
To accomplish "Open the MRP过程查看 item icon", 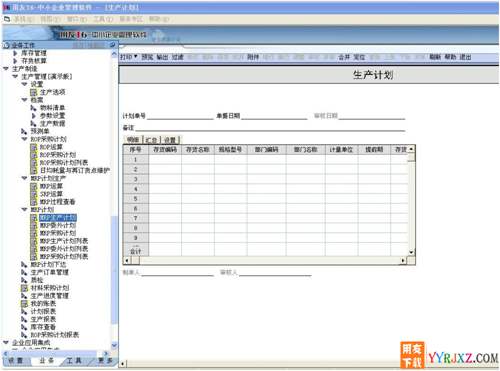I will click(x=34, y=202).
